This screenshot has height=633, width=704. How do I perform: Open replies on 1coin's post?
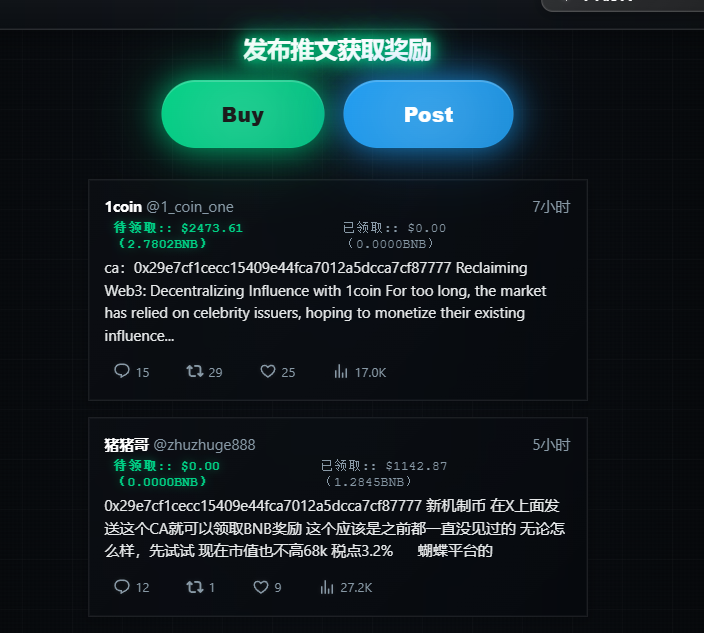click(x=122, y=371)
